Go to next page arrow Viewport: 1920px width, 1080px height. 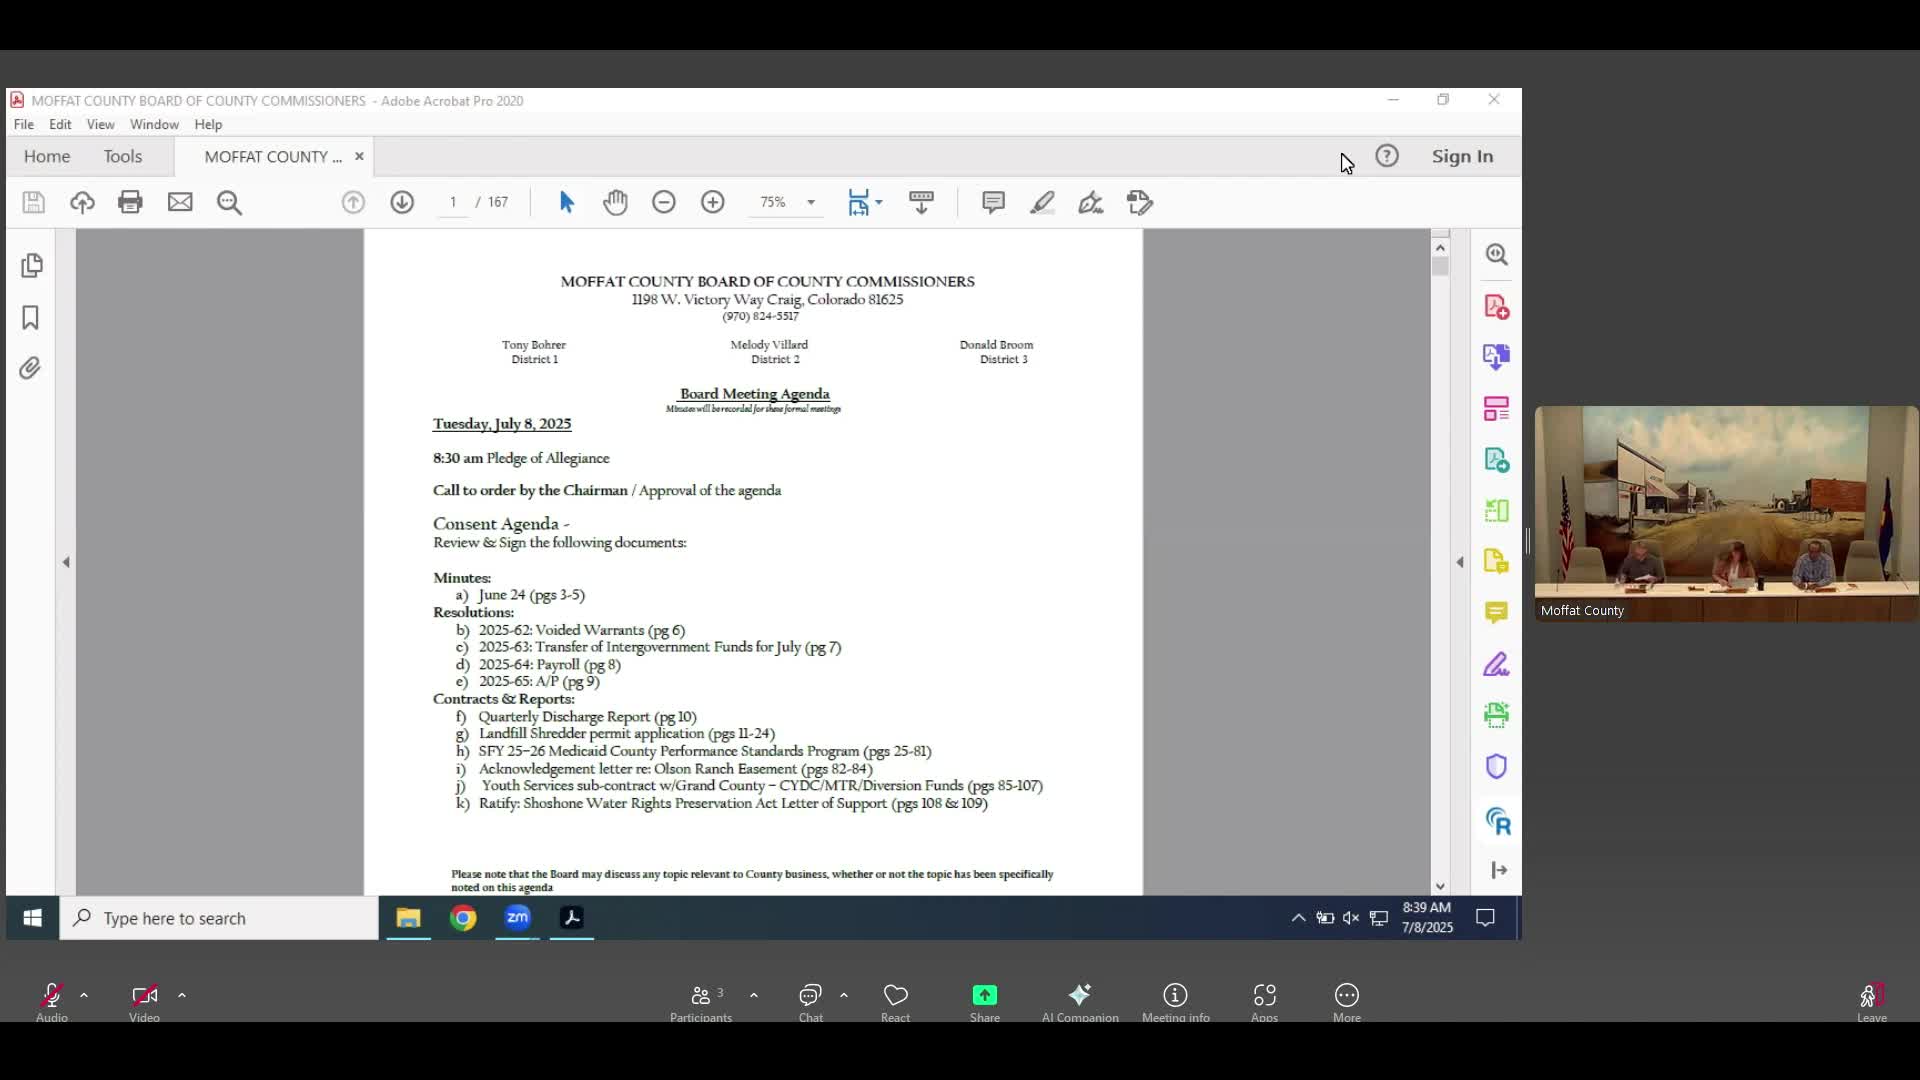click(402, 202)
